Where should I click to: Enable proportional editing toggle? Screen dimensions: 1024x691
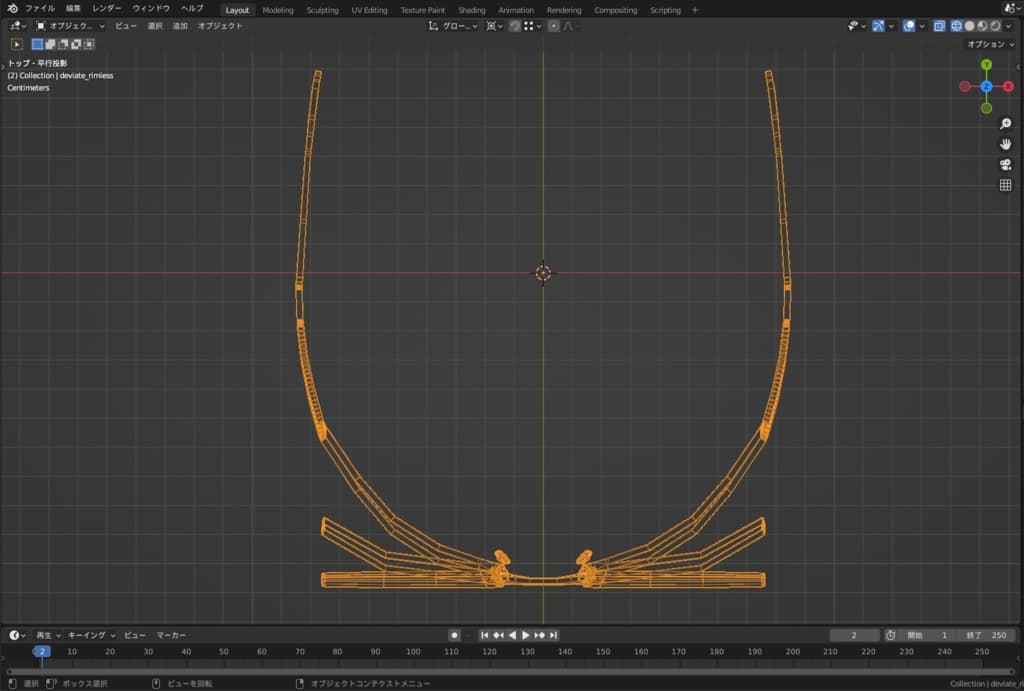(x=554, y=26)
